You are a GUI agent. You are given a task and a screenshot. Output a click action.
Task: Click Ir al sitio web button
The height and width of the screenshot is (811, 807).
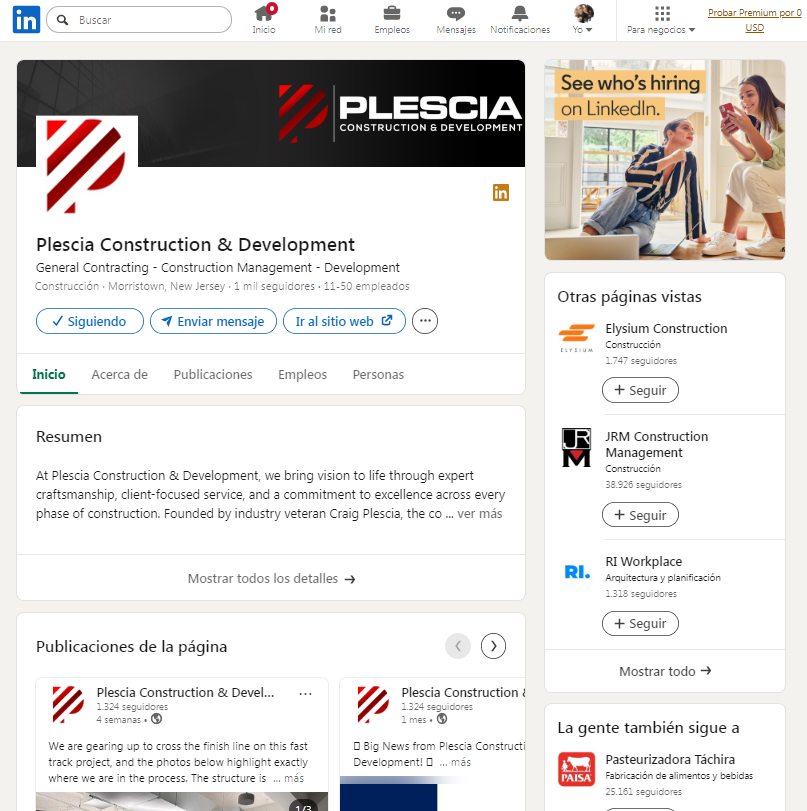(x=344, y=321)
